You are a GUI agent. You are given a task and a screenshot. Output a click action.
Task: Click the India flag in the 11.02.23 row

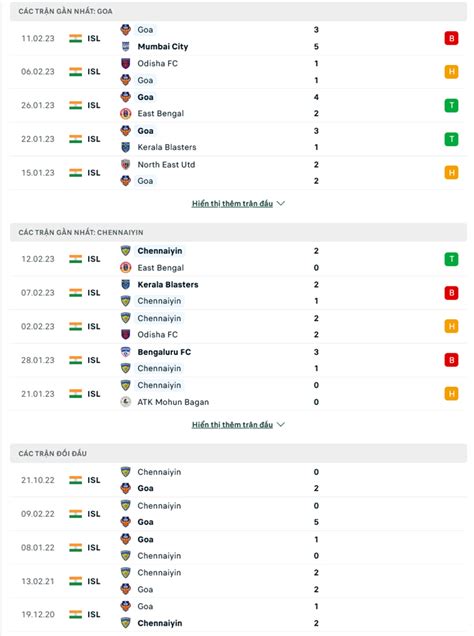pos(75,39)
